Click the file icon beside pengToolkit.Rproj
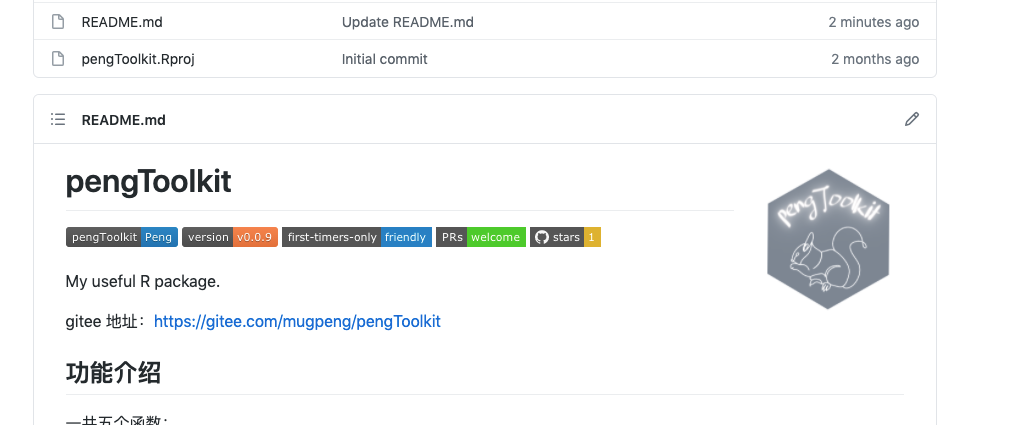This screenshot has height=425, width=1017. point(58,59)
